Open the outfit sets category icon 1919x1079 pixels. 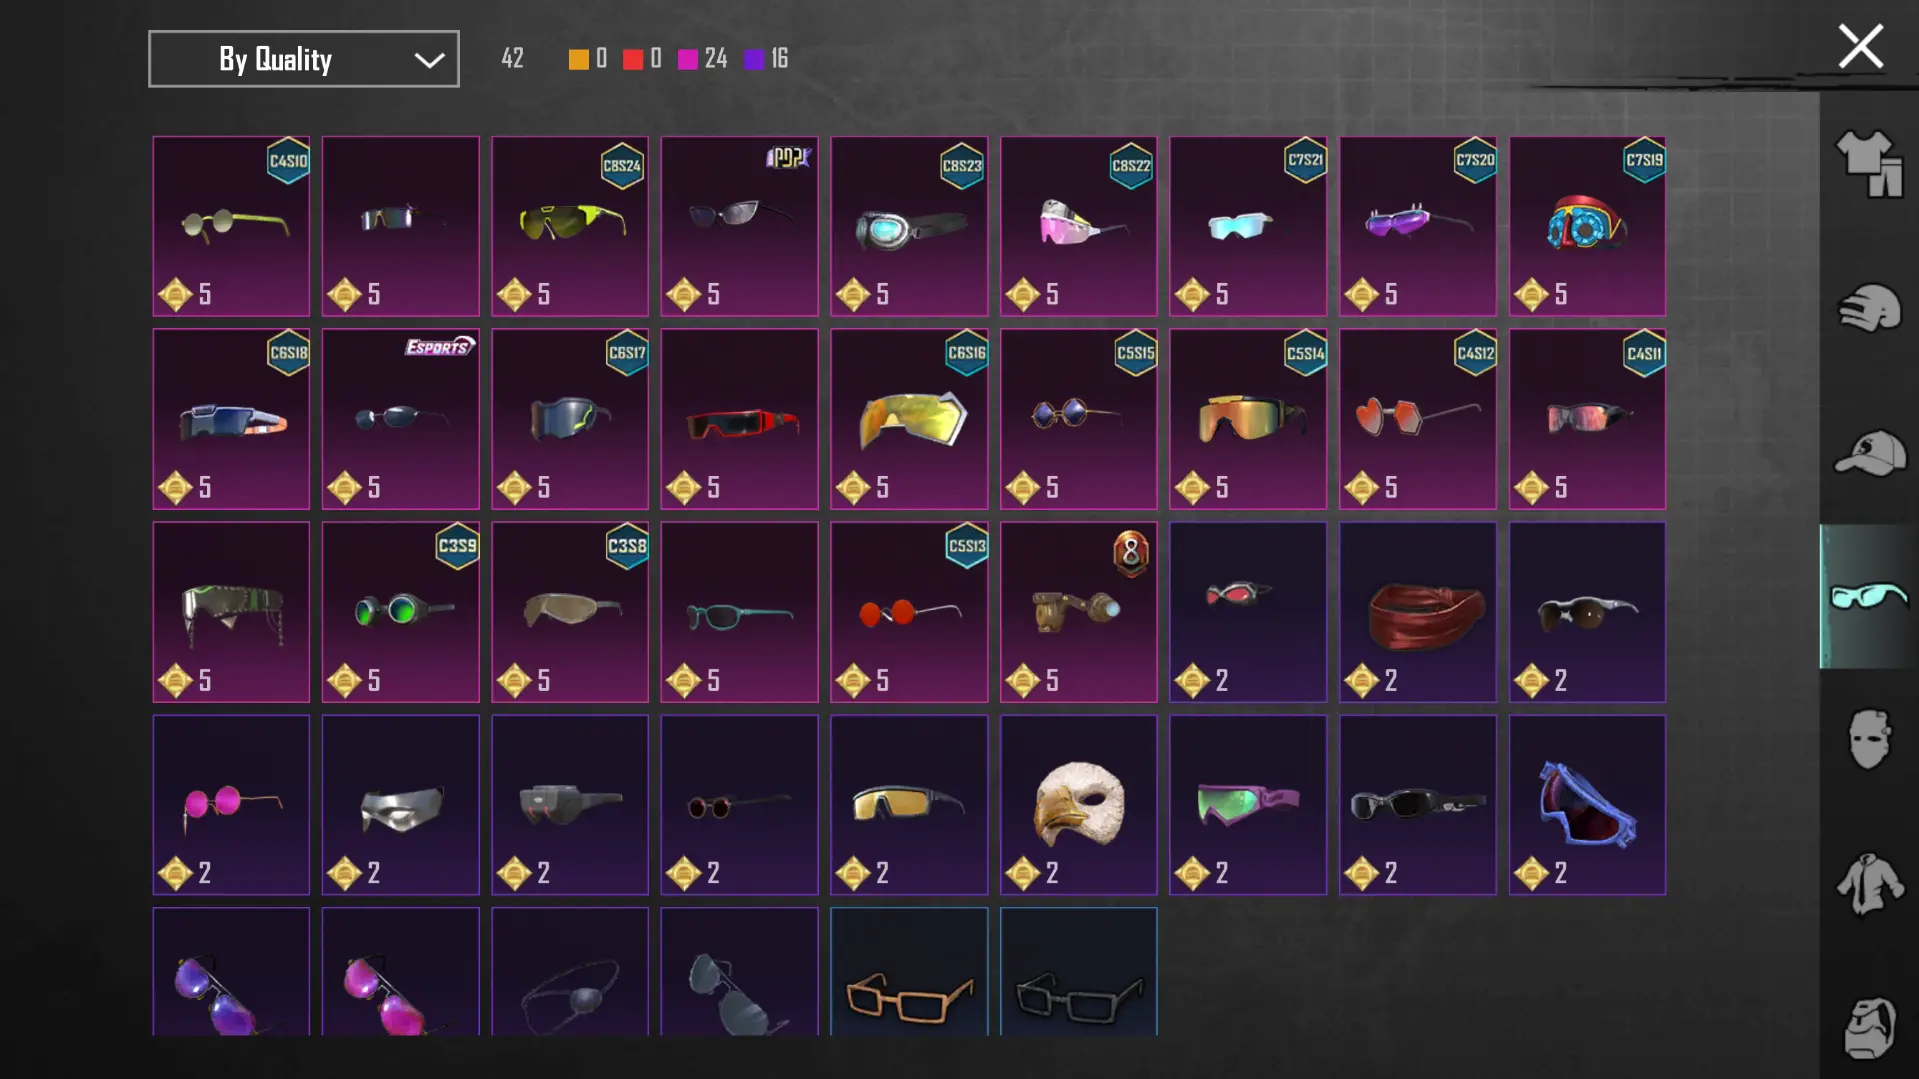[1868, 164]
